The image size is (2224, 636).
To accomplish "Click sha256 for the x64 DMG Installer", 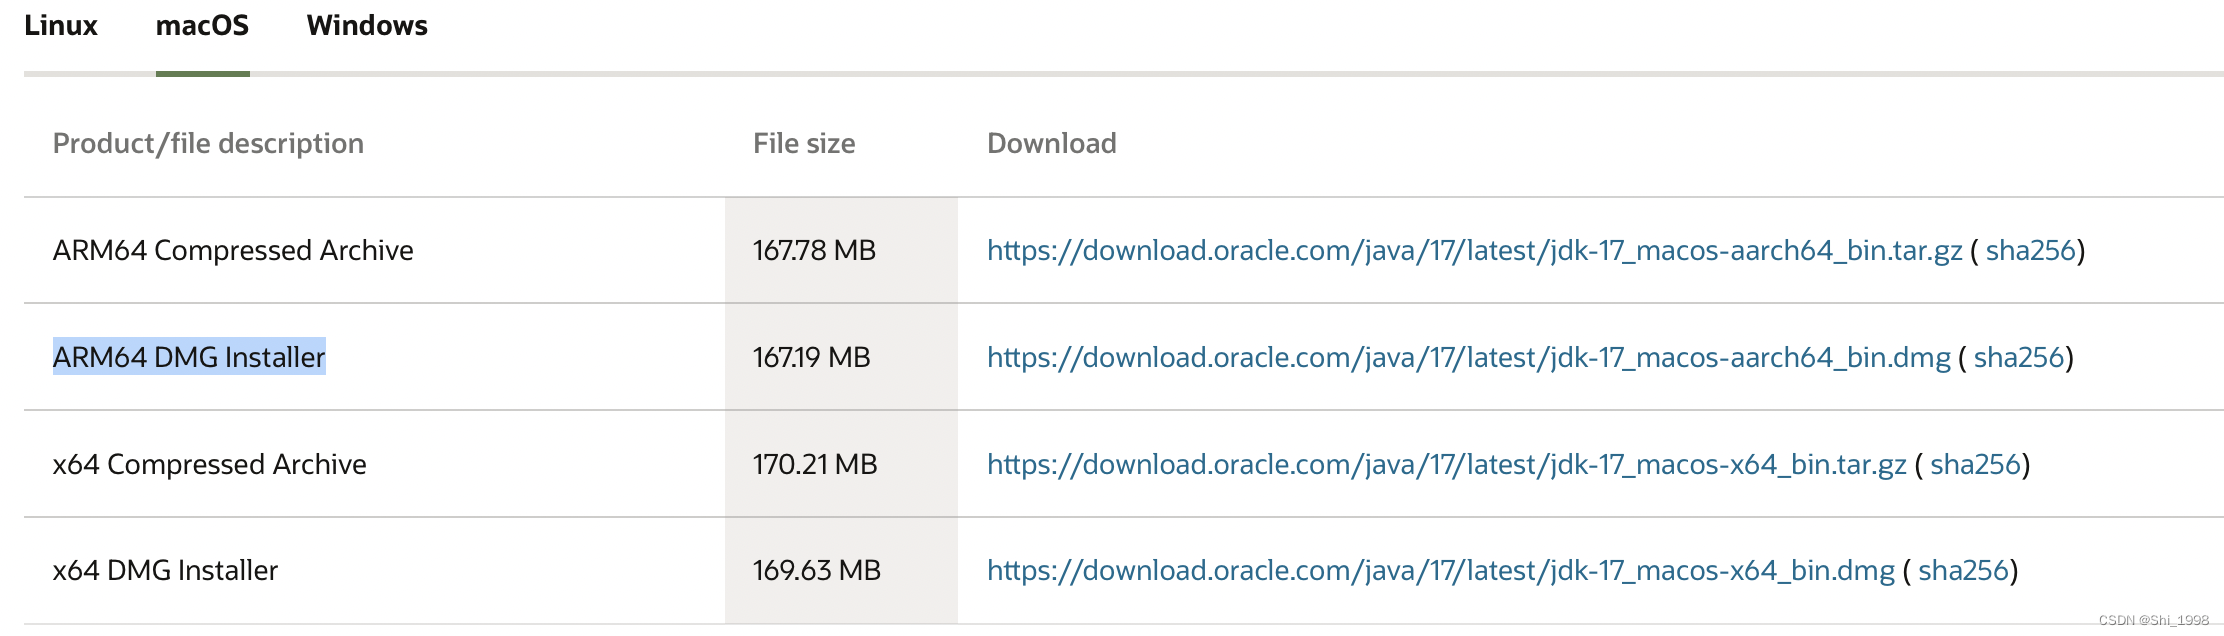I will tap(1964, 570).
